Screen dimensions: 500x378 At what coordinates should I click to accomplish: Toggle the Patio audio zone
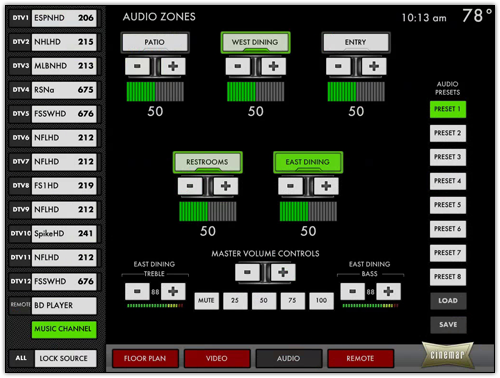[155, 42]
